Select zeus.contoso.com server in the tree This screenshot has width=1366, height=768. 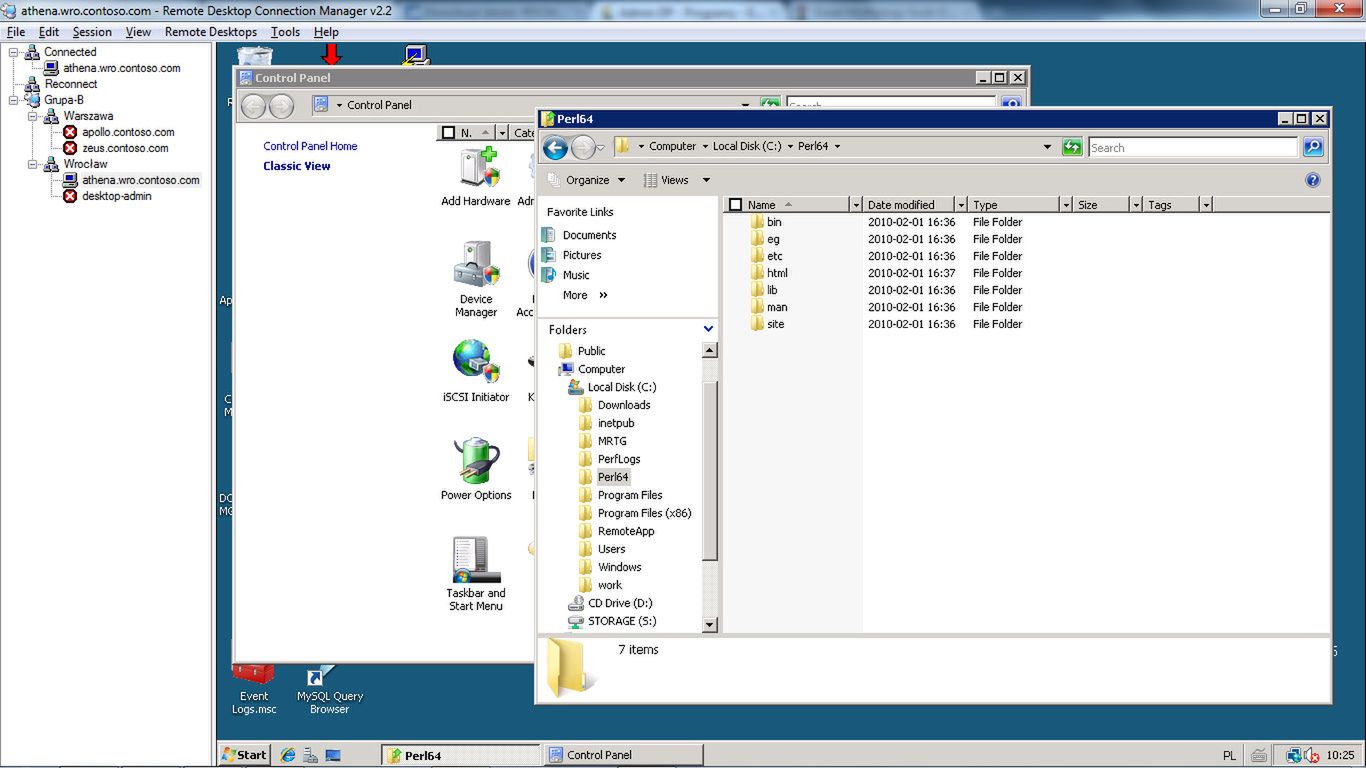(125, 148)
